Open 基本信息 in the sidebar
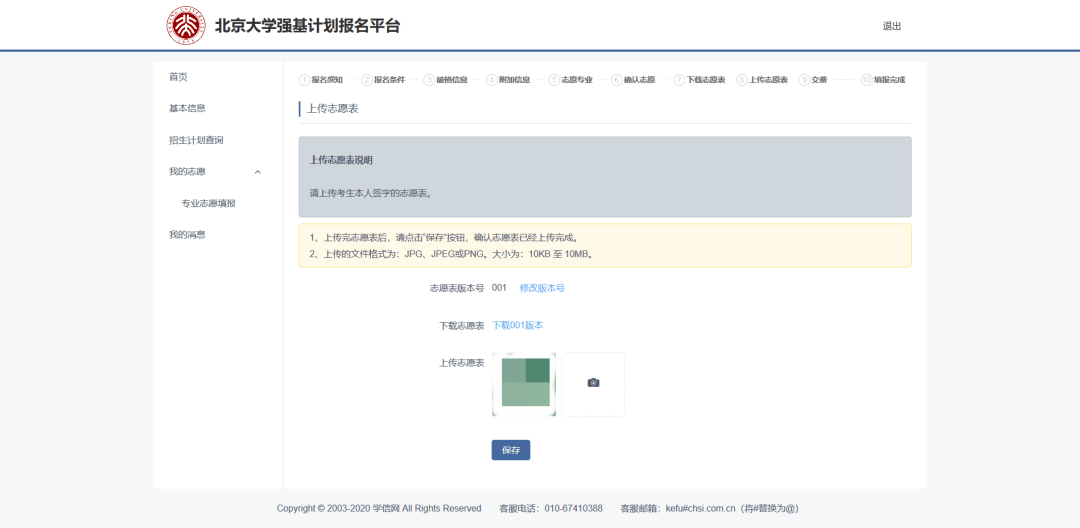The height and width of the screenshot is (528, 1080). coord(187,109)
